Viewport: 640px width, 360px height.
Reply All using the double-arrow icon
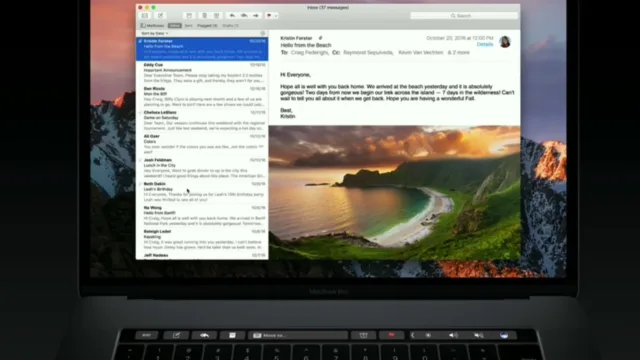[244, 16]
